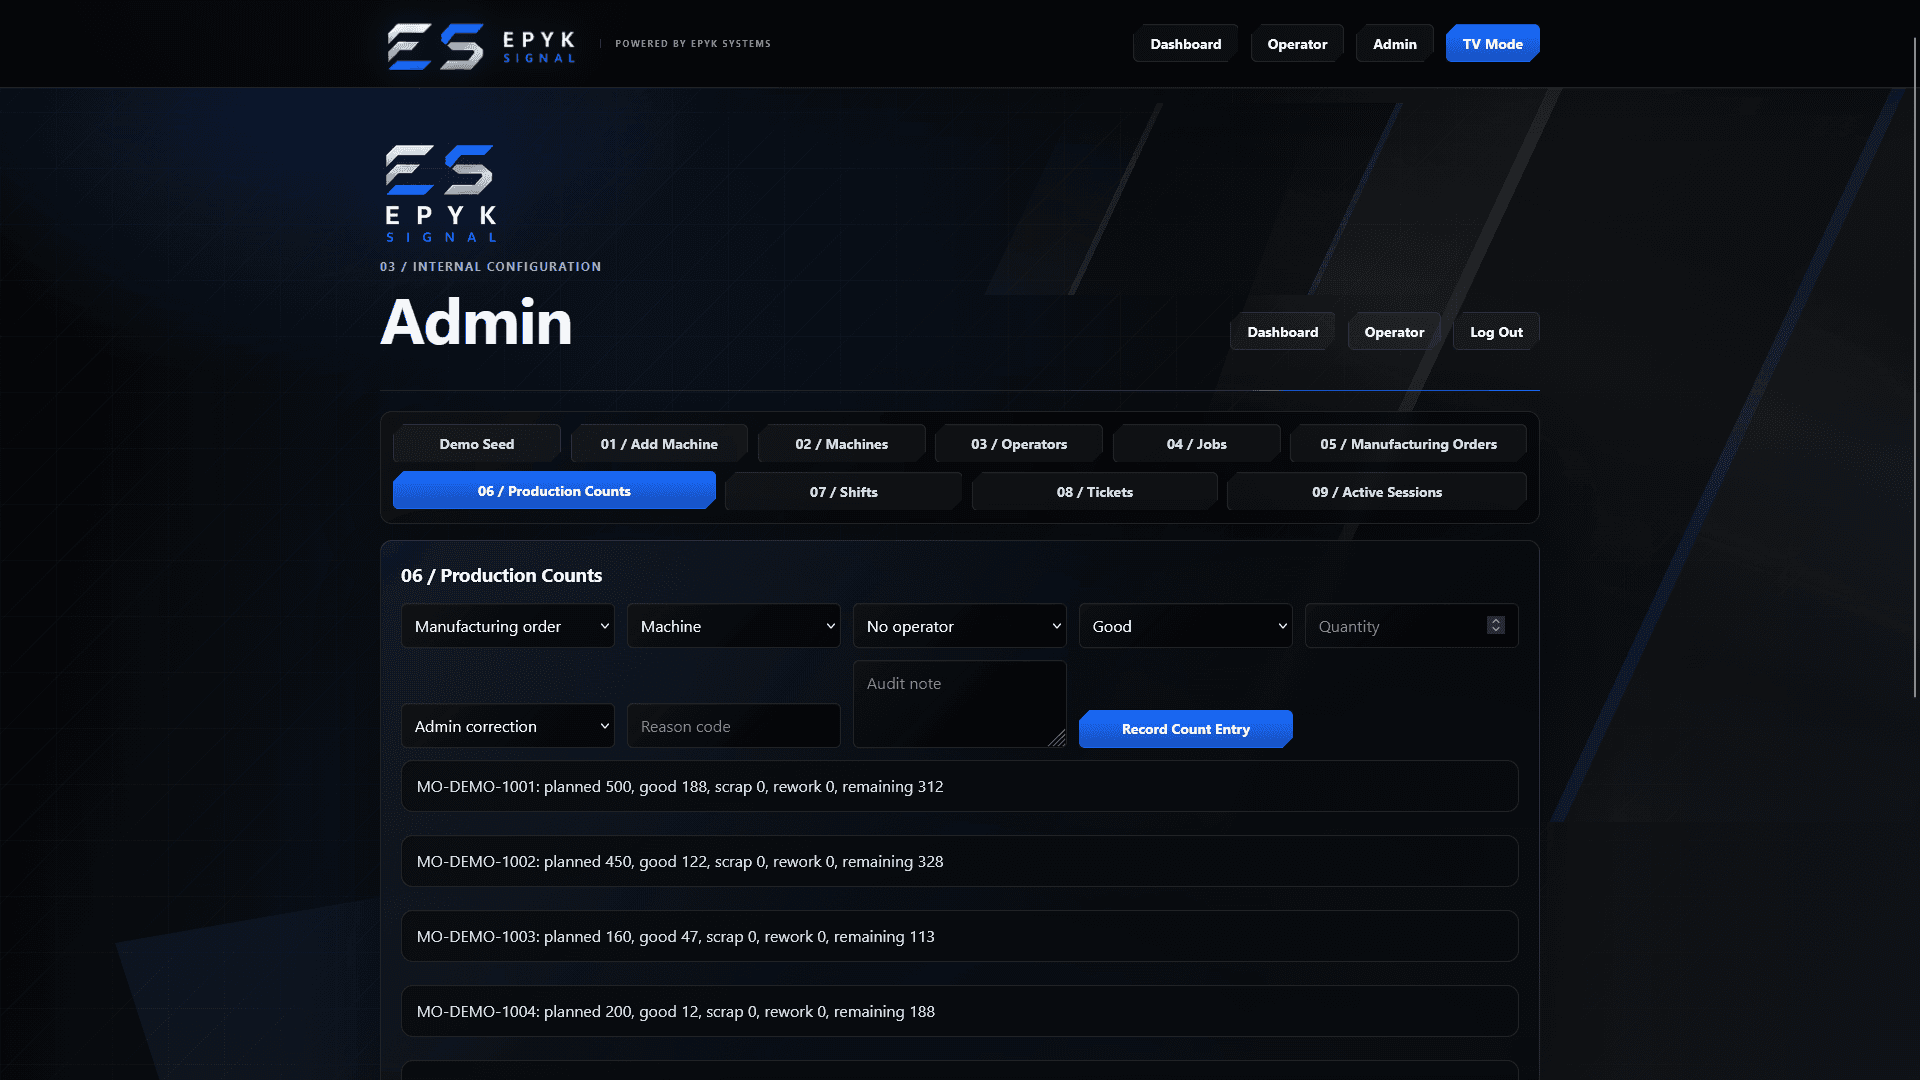The height and width of the screenshot is (1080, 1920).
Task: Open 09 / Active Sessions tab
Action: pos(1377,492)
